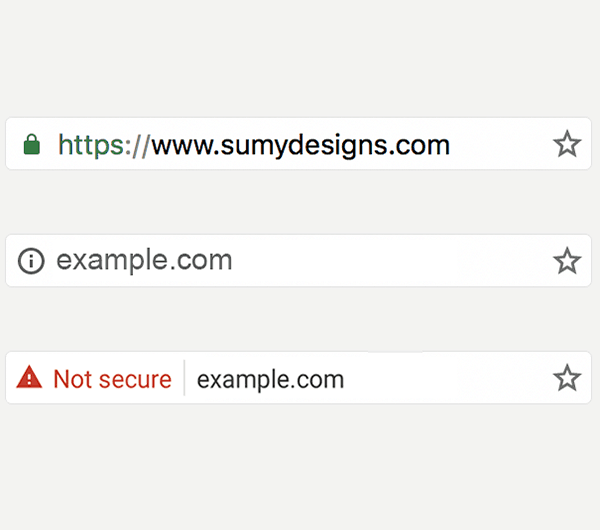
Task: Click the red Not secure label
Action: coord(112,379)
